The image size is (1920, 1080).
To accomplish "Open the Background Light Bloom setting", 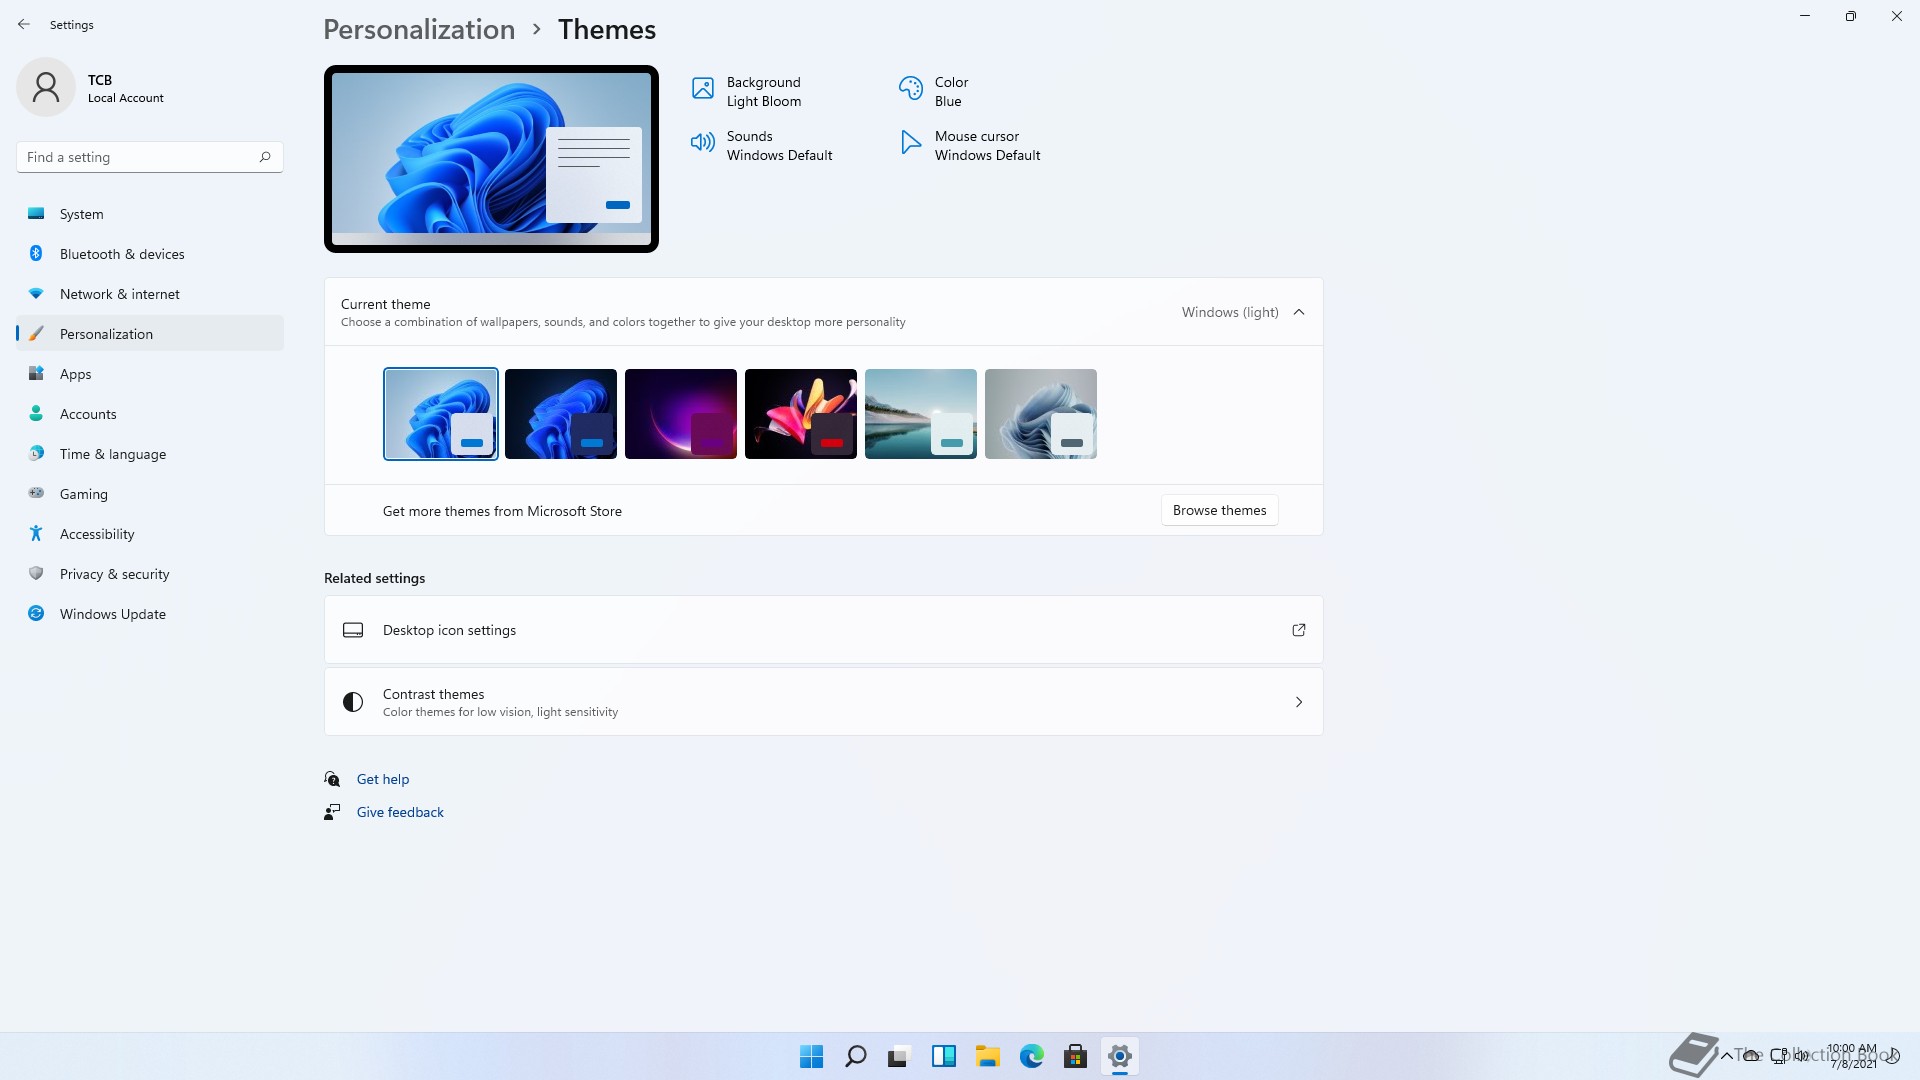I will [748, 92].
